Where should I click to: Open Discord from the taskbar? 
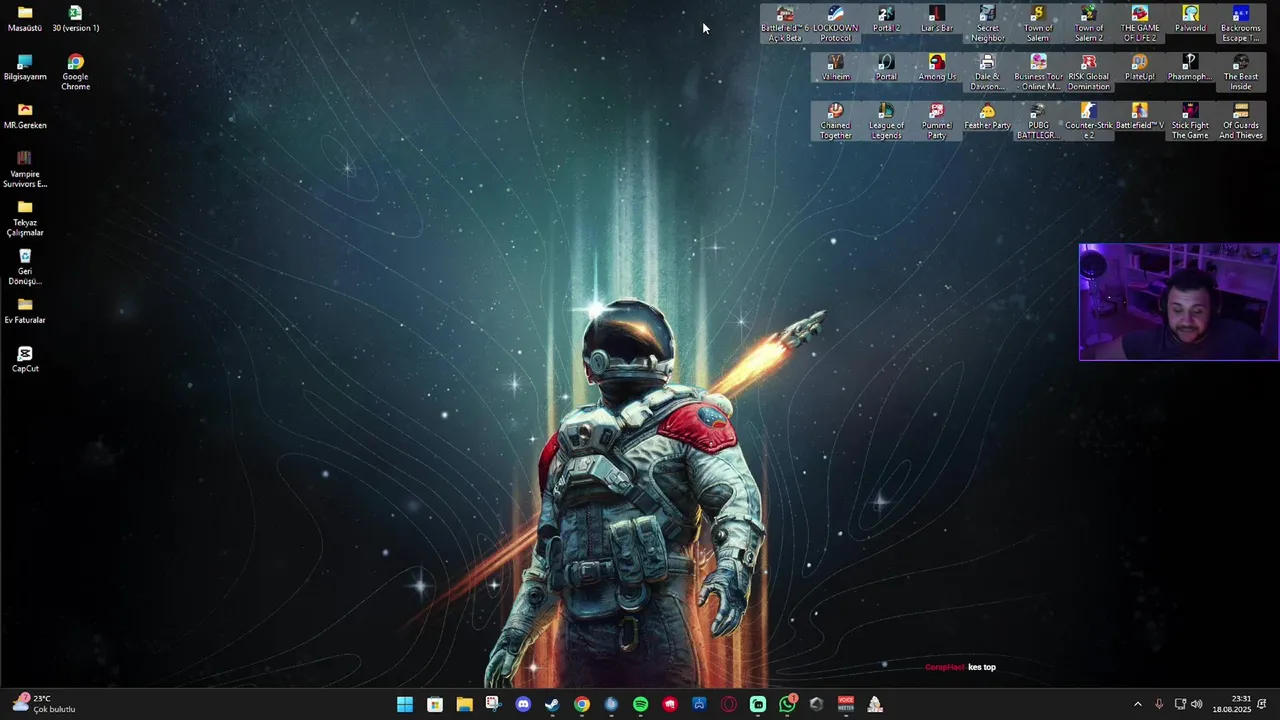(x=523, y=704)
